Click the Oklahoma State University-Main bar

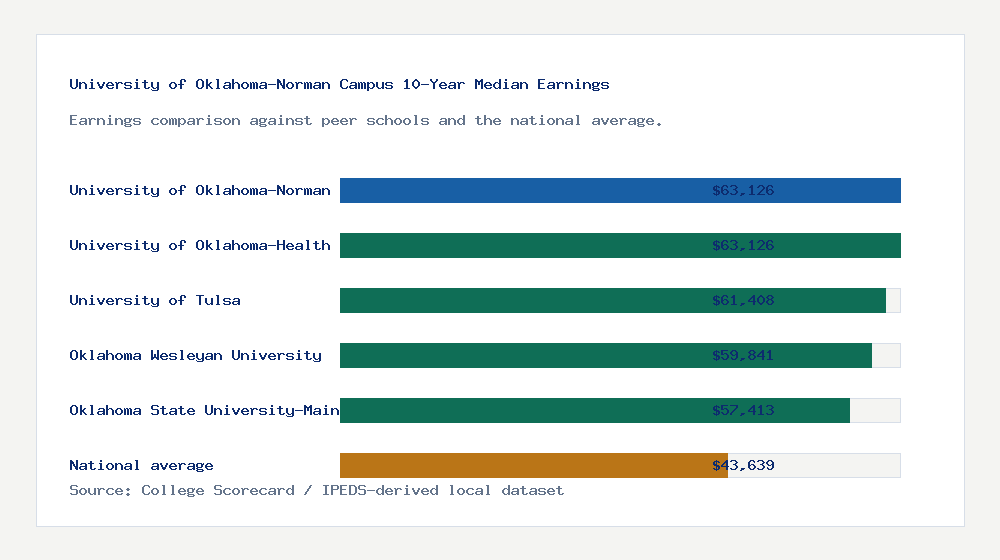(595, 410)
